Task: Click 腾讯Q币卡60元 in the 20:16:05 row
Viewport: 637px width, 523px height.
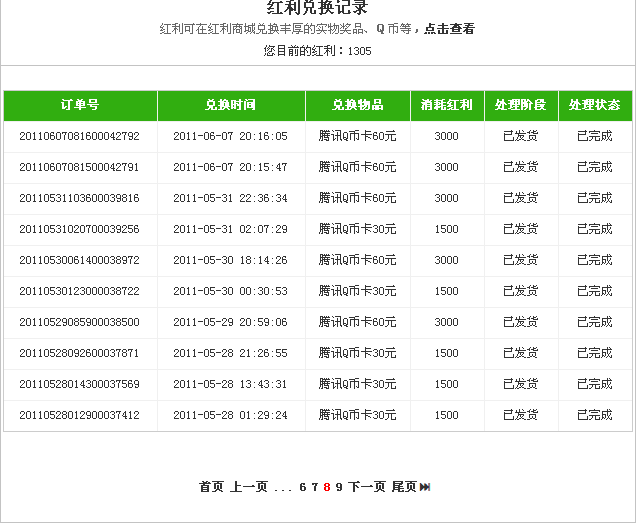Action: point(358,136)
